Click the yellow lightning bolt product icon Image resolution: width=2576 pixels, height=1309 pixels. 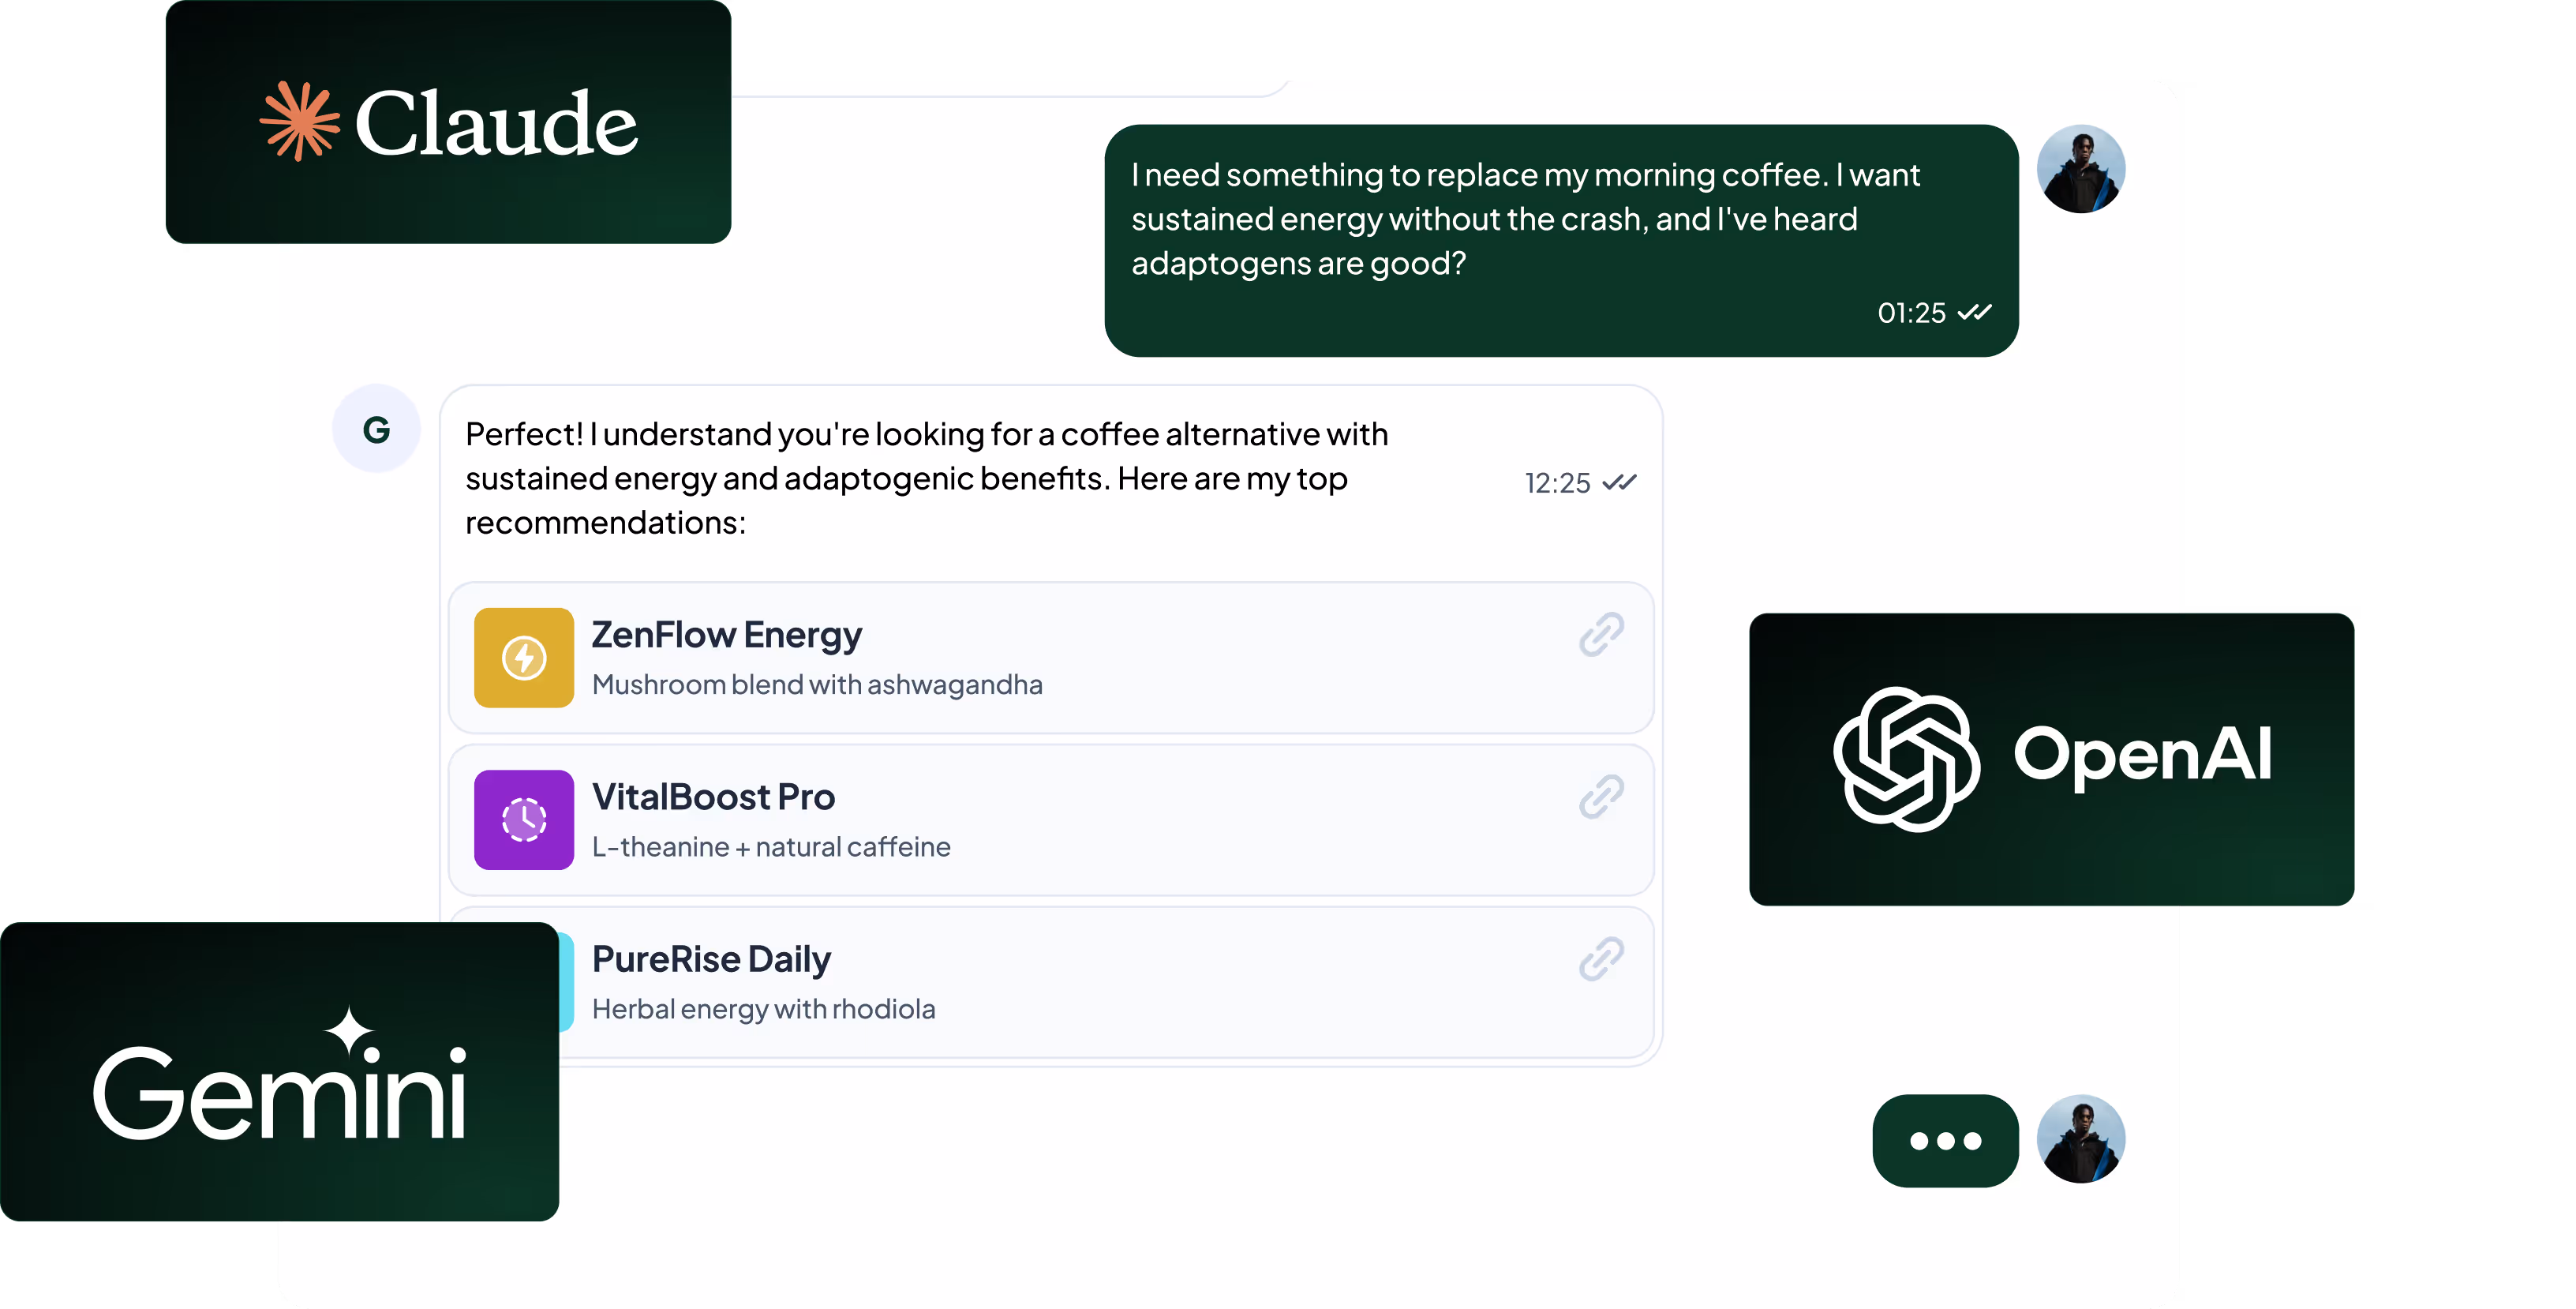(x=524, y=658)
